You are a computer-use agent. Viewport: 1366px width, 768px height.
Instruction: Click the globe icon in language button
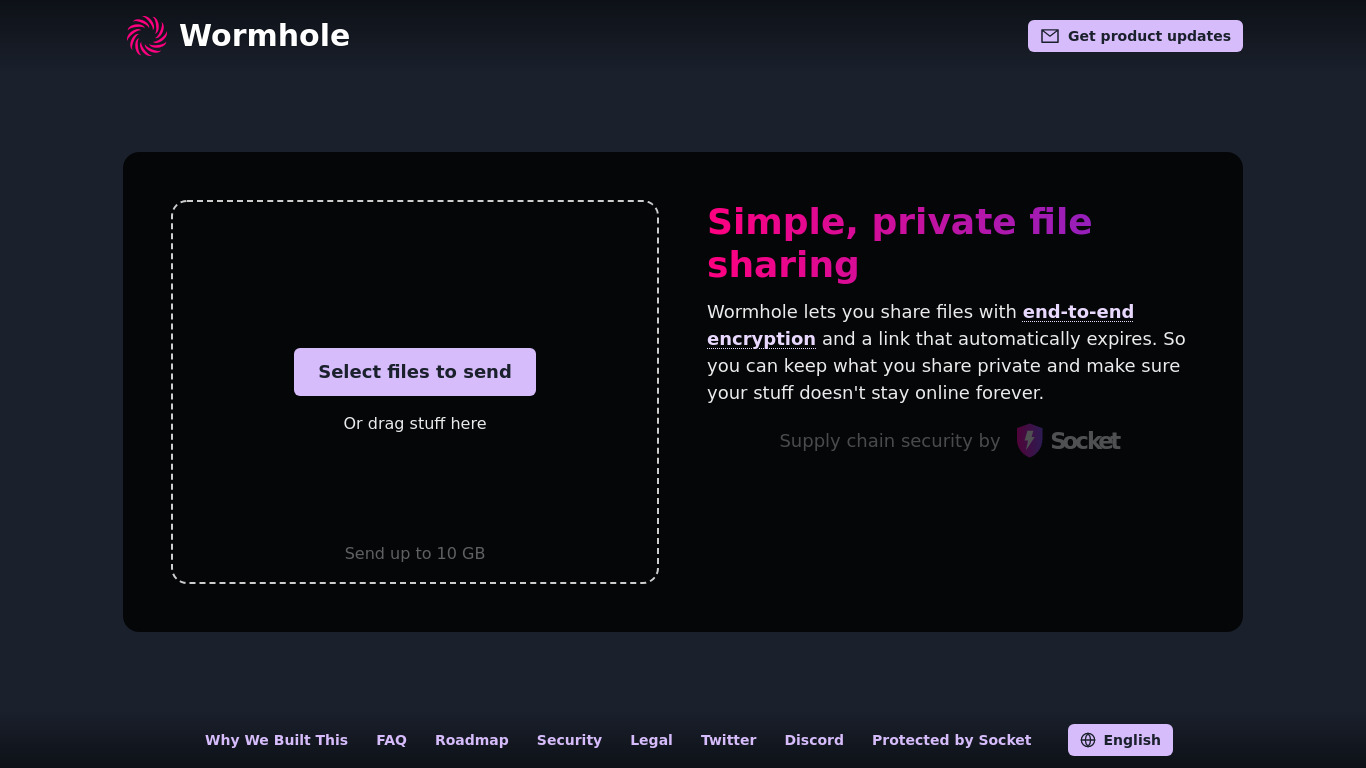pos(1088,740)
